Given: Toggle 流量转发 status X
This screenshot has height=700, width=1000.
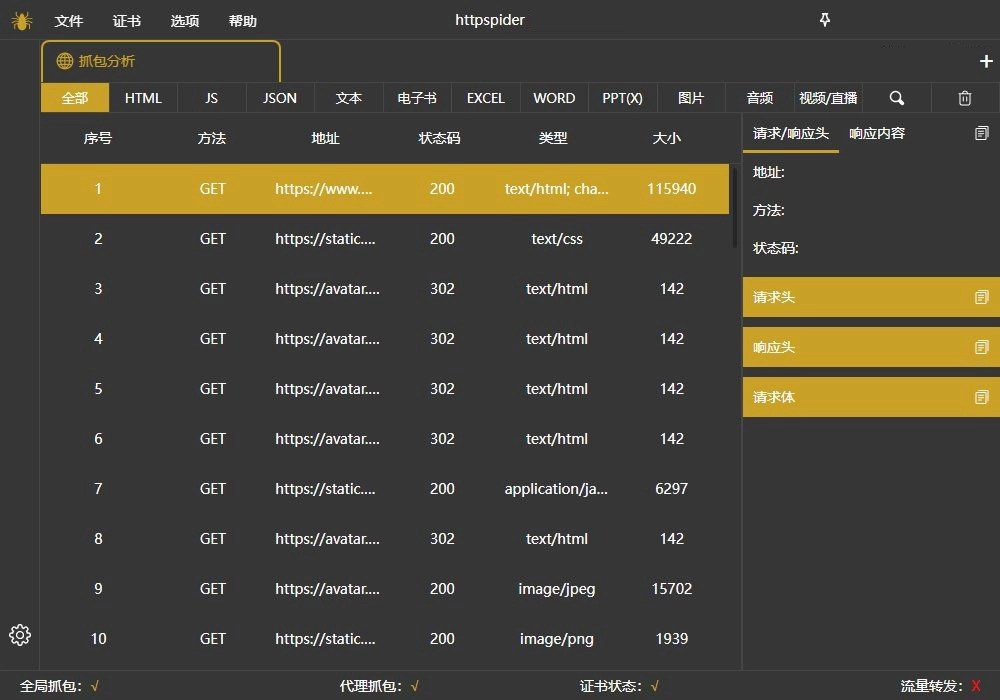Looking at the screenshot, I should pos(976,687).
